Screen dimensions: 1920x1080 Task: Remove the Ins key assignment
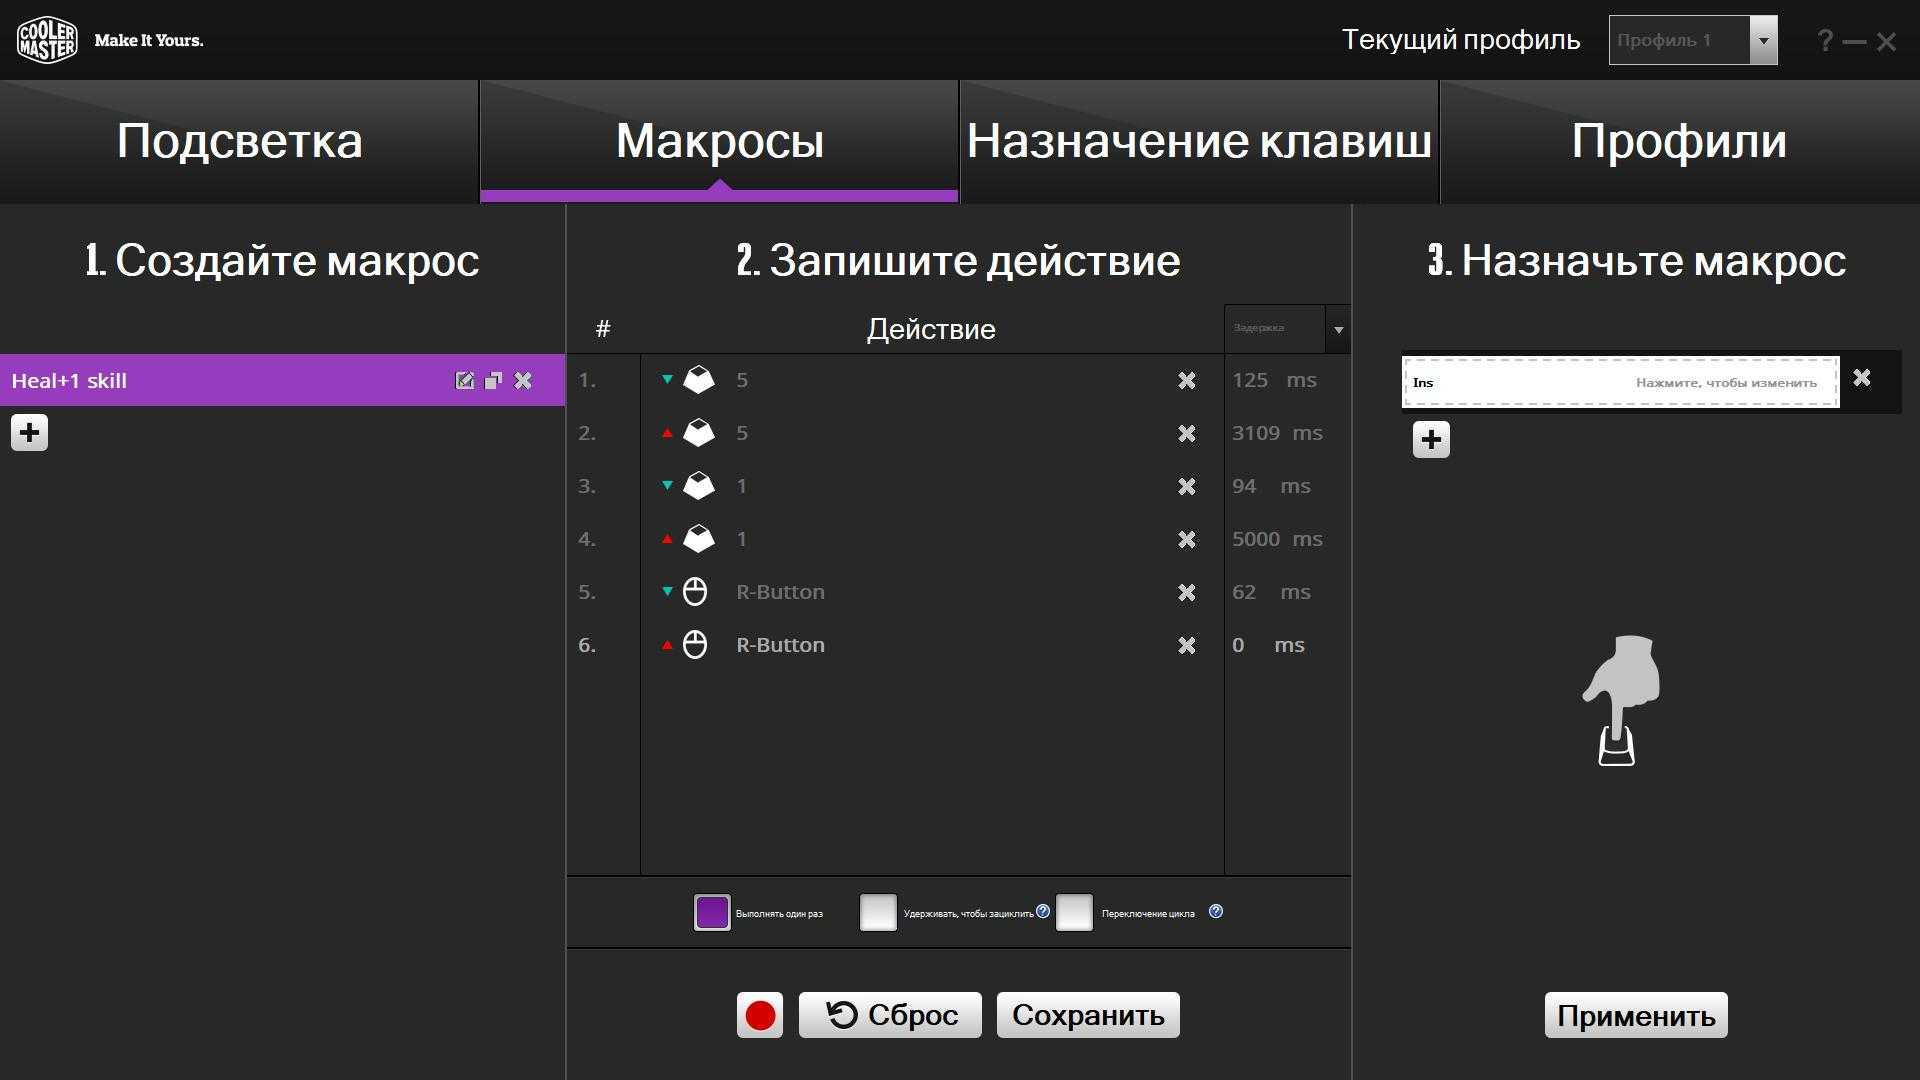1861,378
